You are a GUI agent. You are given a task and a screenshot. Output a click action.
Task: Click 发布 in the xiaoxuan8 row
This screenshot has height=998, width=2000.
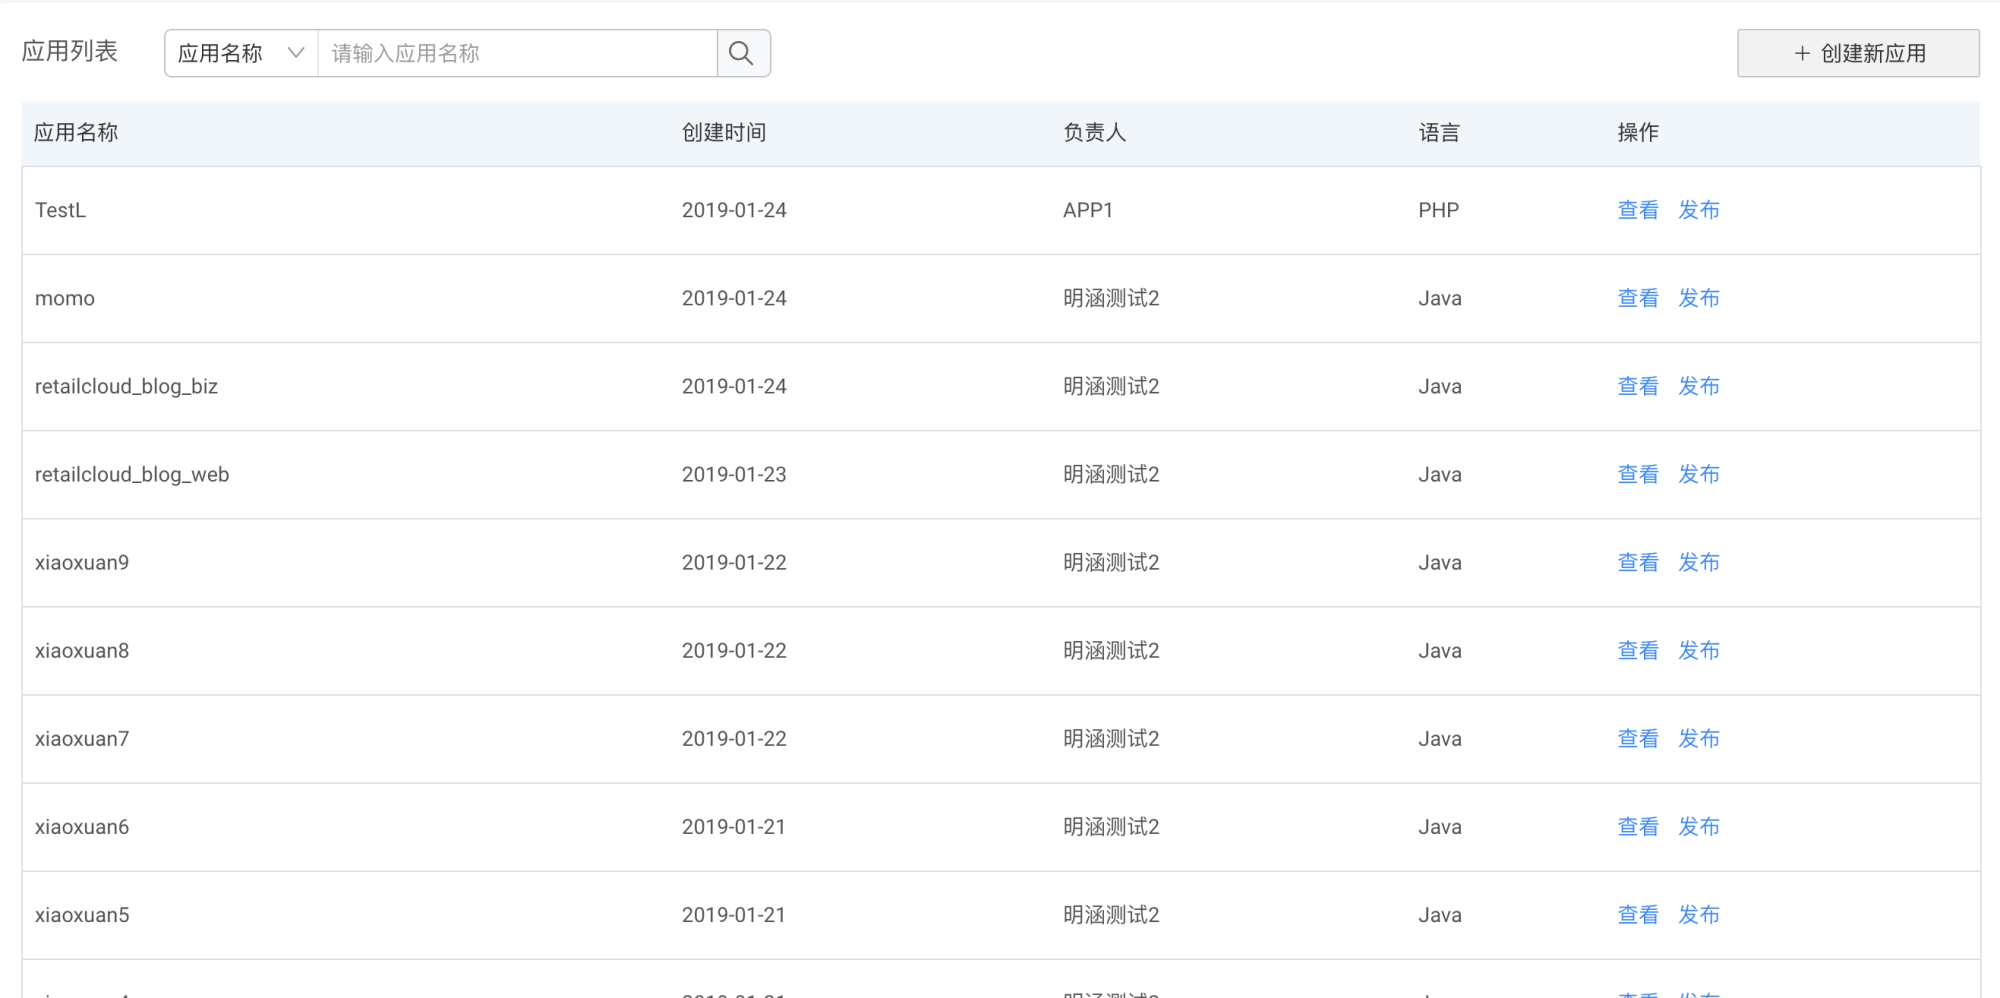1698,650
